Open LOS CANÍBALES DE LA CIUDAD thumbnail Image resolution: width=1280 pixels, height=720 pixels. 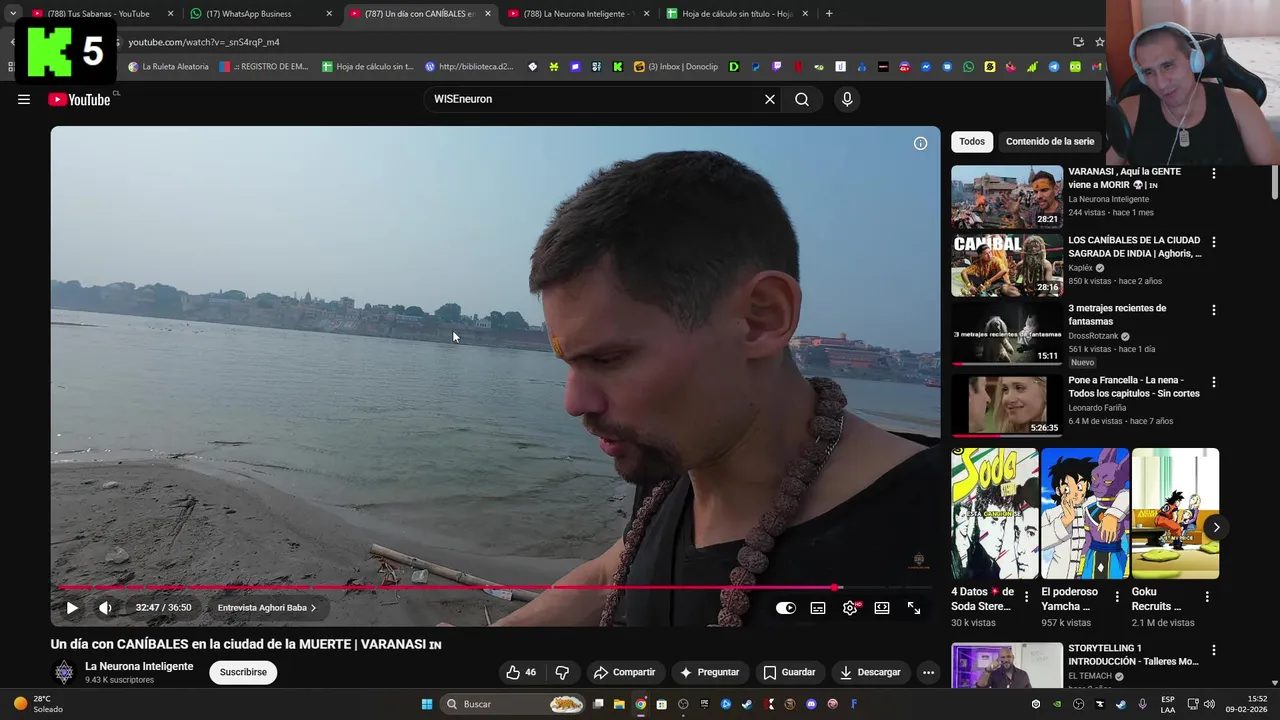pyautogui.click(x=1007, y=265)
